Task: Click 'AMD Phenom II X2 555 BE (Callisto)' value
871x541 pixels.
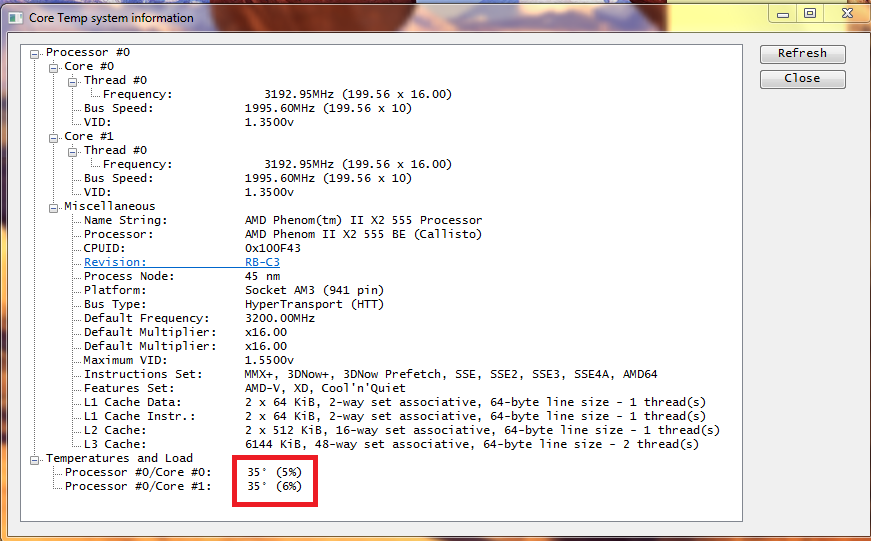Action: tap(363, 234)
